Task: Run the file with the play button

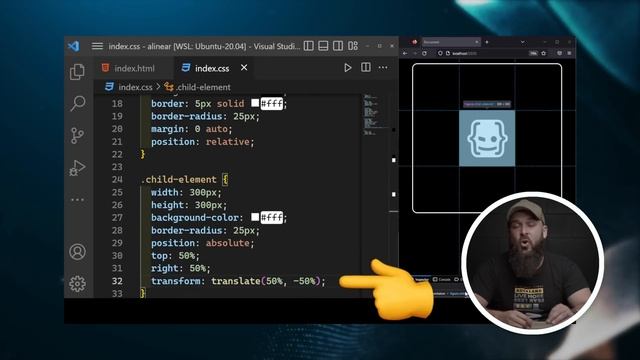Action: pos(347,68)
